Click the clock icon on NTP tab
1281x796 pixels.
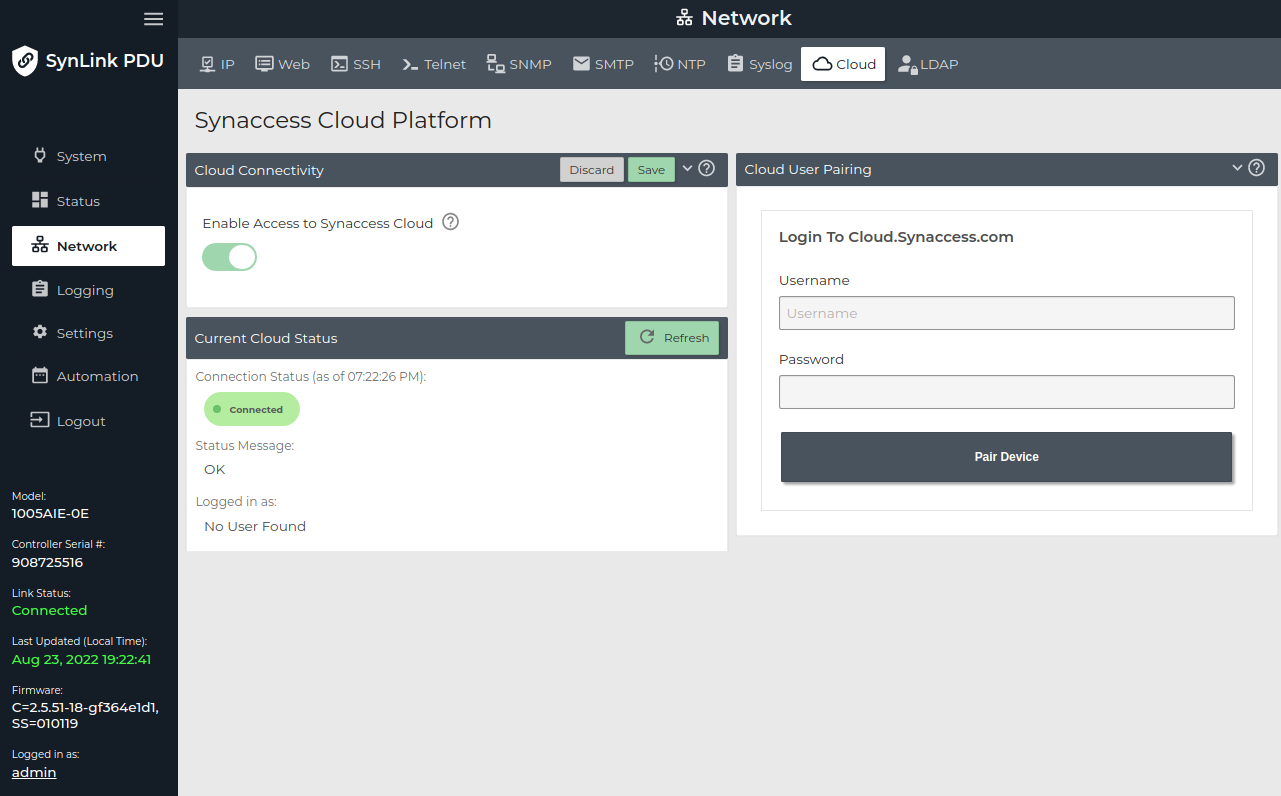(x=664, y=64)
